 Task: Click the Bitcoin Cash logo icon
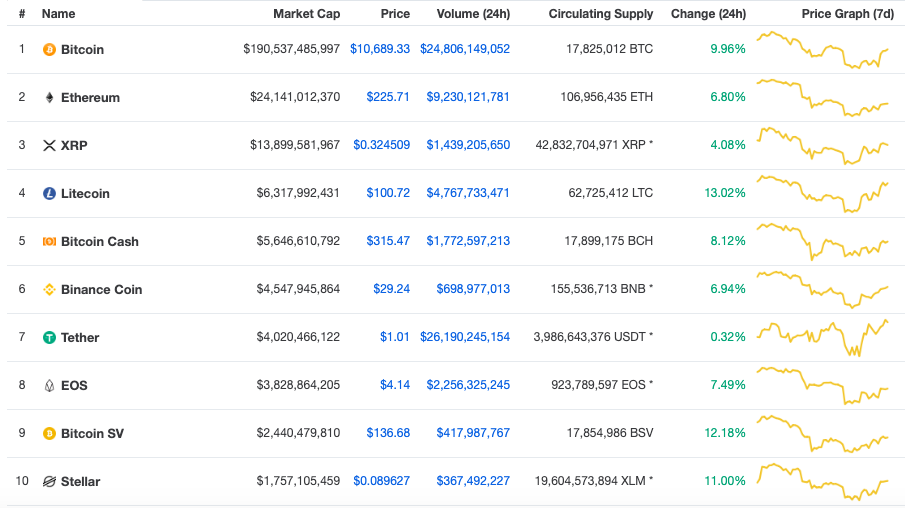click(50, 241)
